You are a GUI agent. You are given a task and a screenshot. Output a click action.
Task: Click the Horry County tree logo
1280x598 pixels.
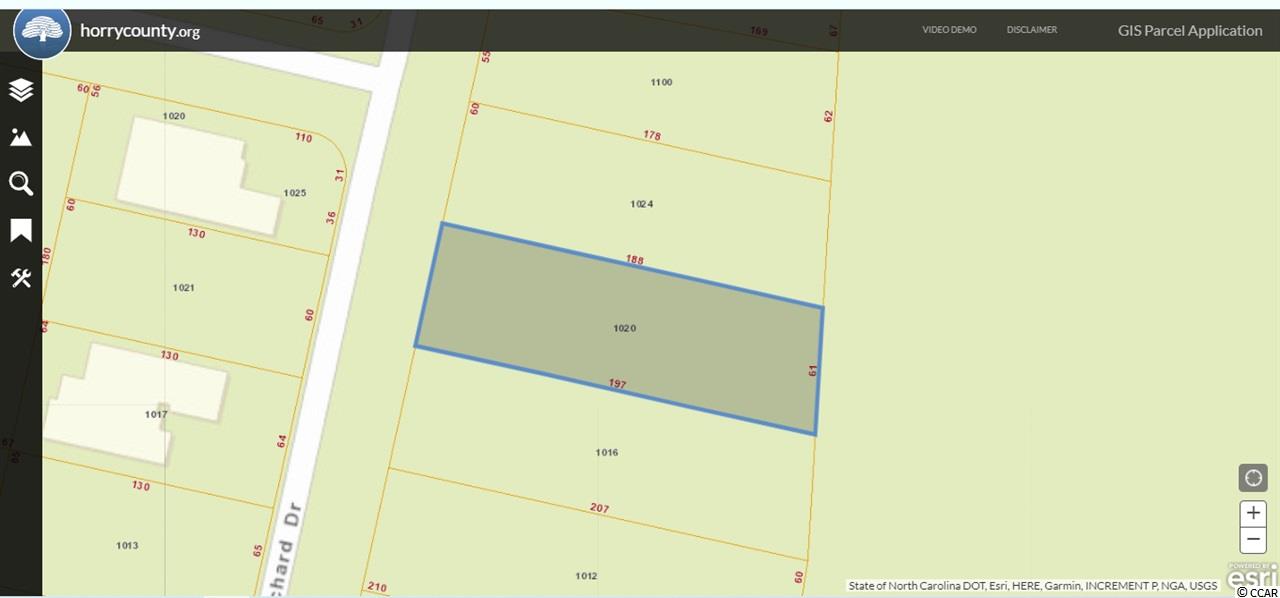[x=42, y=30]
